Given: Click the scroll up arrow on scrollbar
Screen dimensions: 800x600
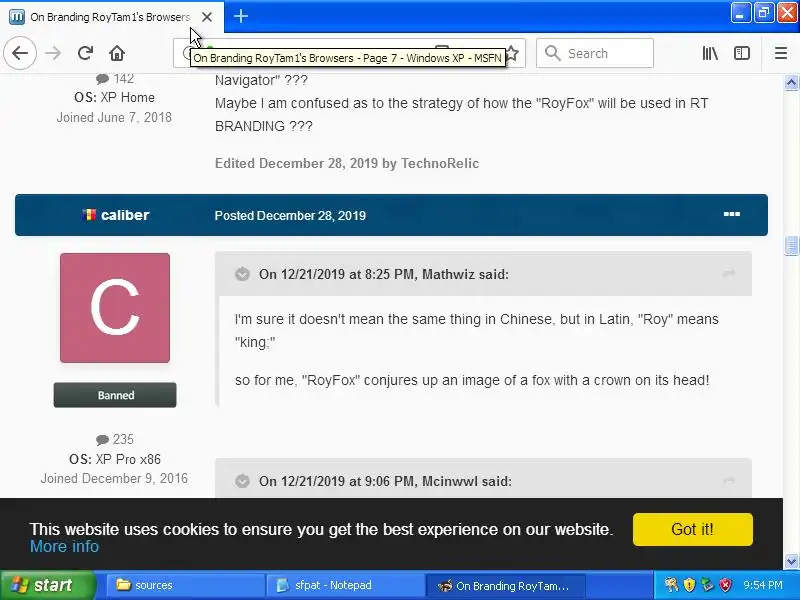Looking at the screenshot, I should click(x=791, y=82).
